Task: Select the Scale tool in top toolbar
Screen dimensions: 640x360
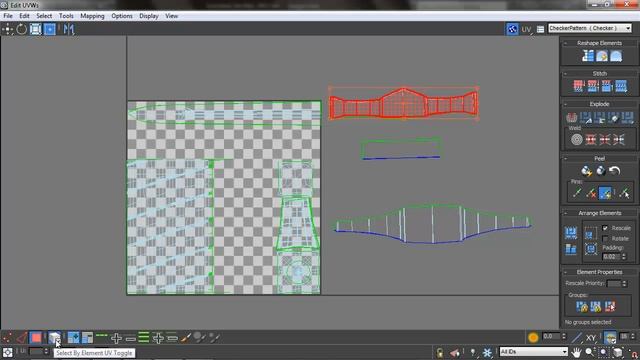Action: [36, 29]
